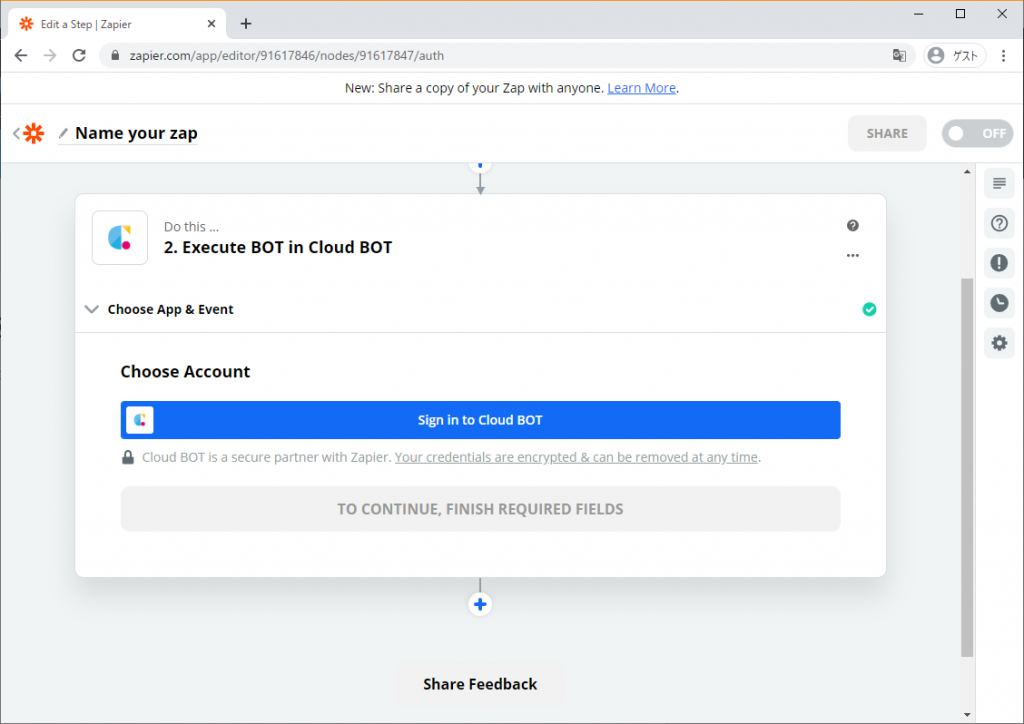Image resolution: width=1024 pixels, height=724 pixels.
Task: Open the zap outline sidebar icon
Action: point(999,183)
